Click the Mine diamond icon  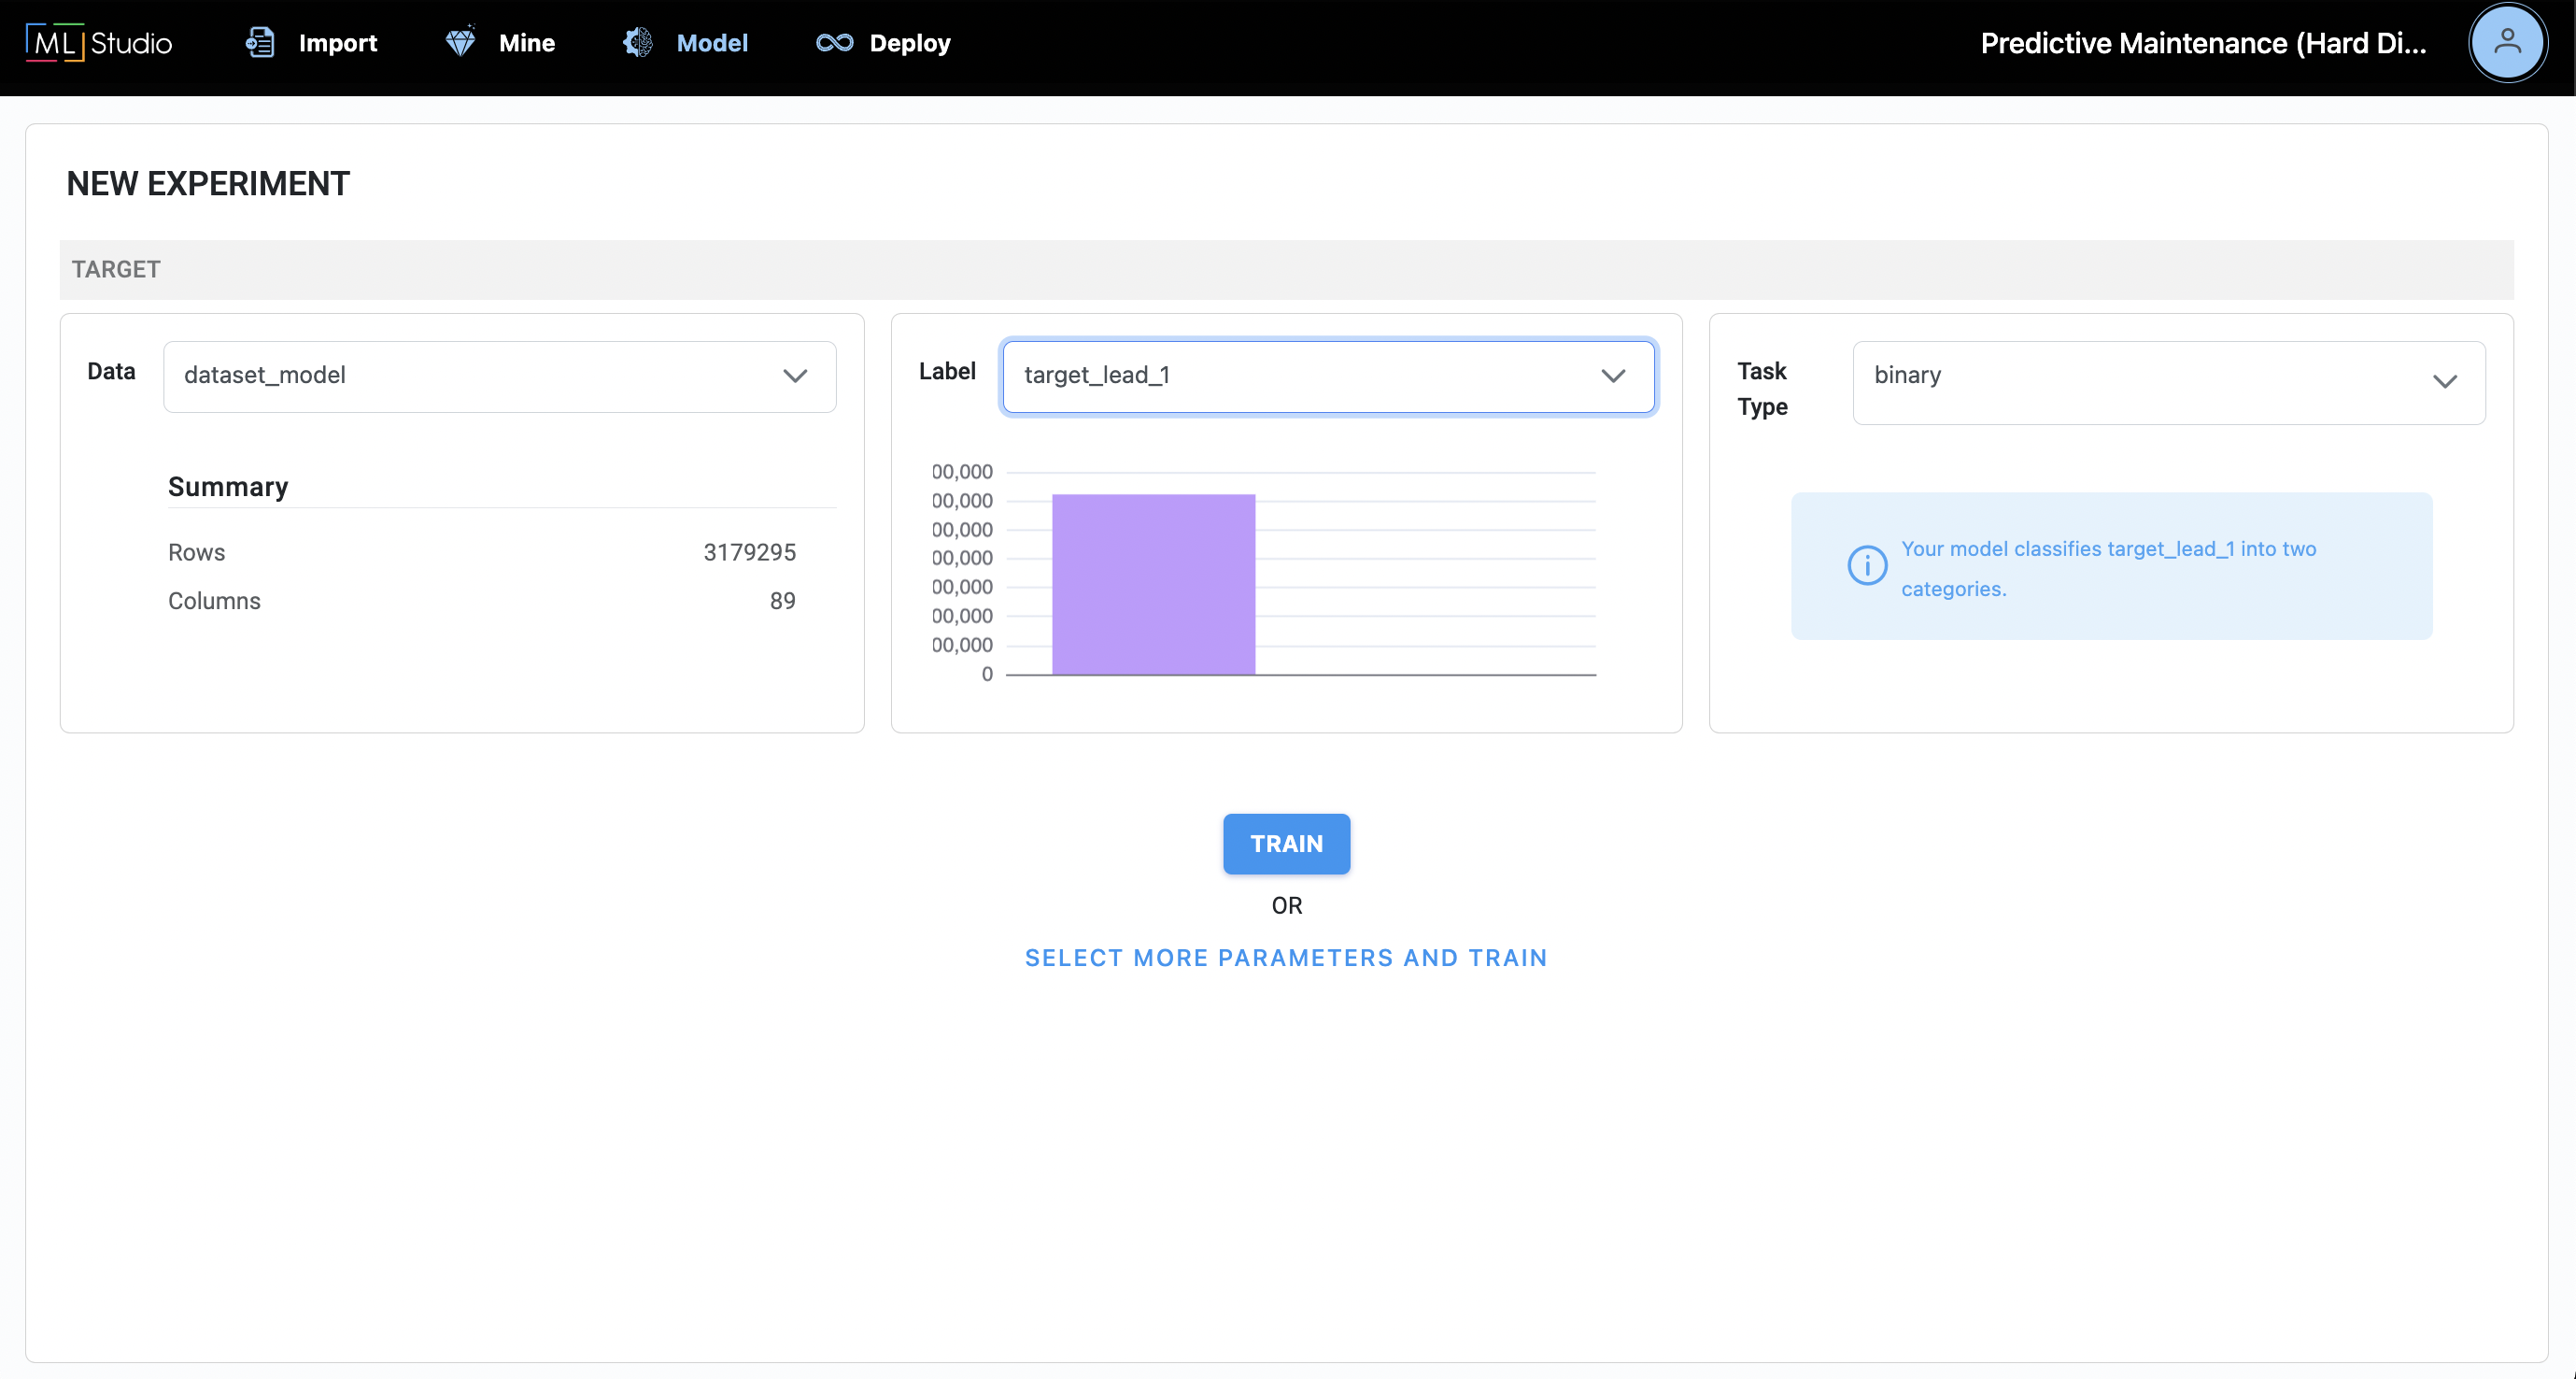coord(460,43)
